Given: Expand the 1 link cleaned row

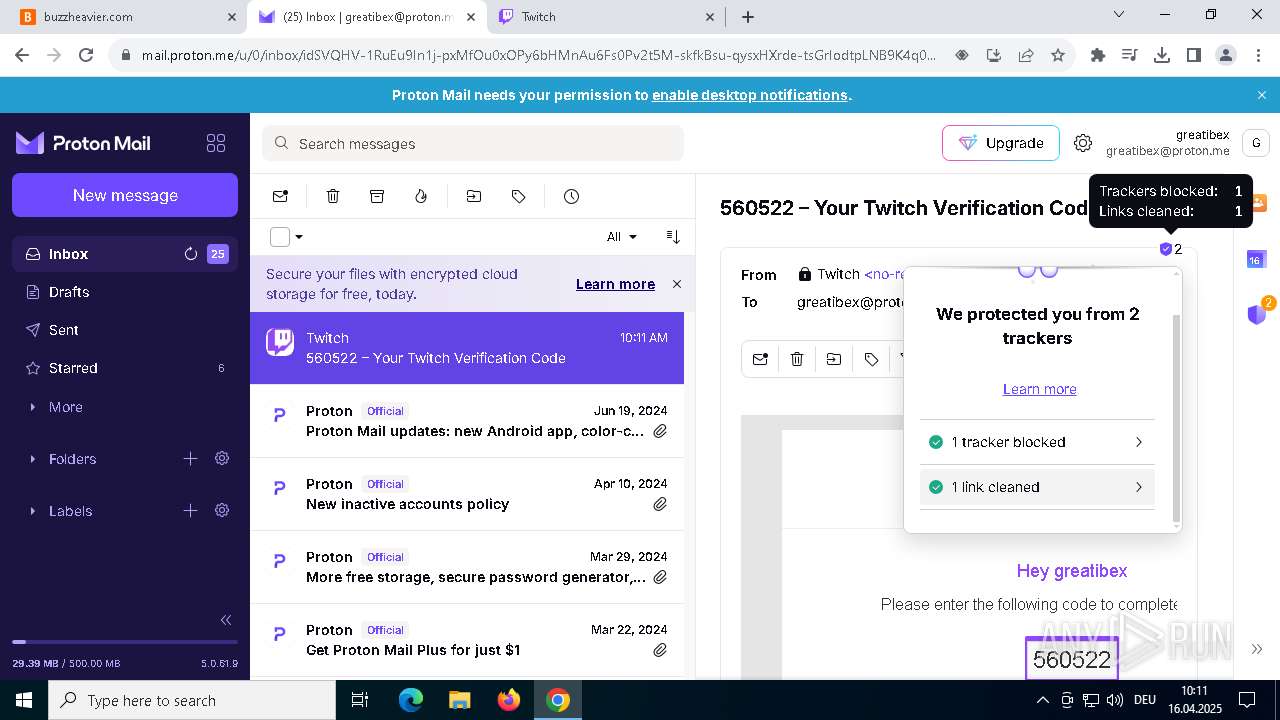Looking at the screenshot, I should [x=1037, y=487].
